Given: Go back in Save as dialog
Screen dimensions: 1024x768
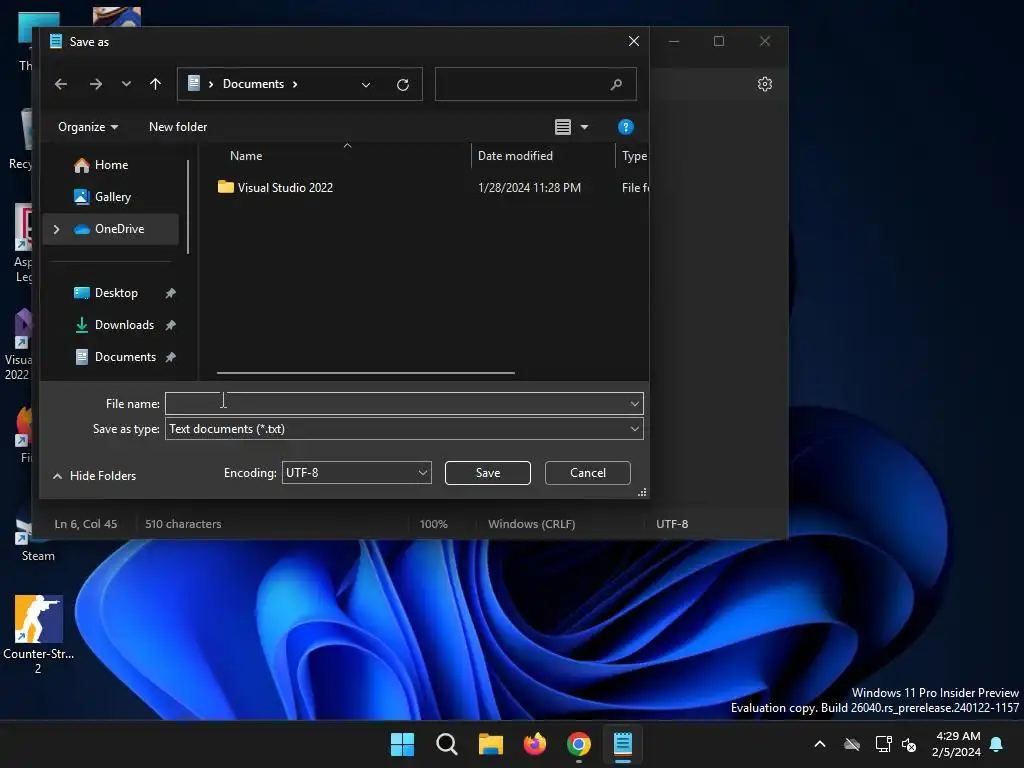Looking at the screenshot, I should click(x=61, y=84).
